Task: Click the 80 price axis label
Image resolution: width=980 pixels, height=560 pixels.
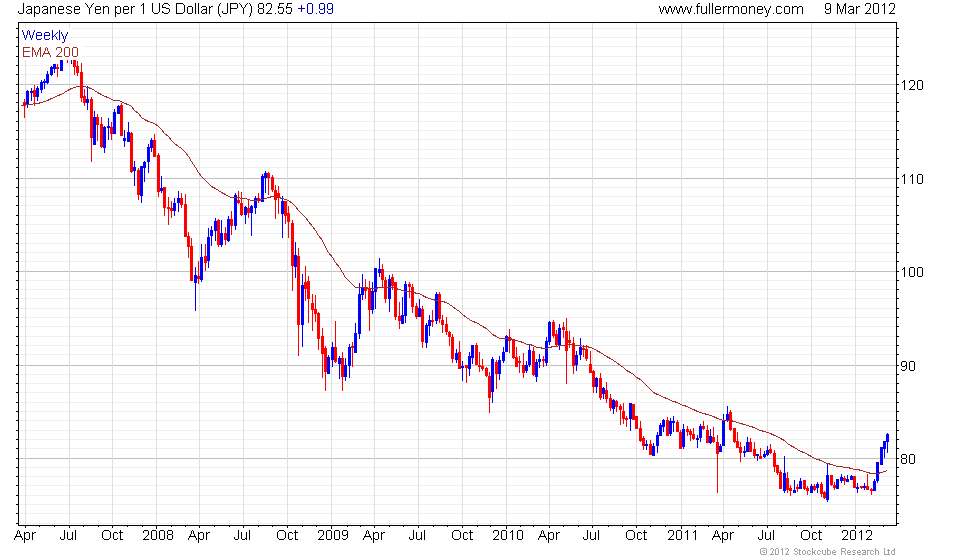Action: click(x=908, y=459)
